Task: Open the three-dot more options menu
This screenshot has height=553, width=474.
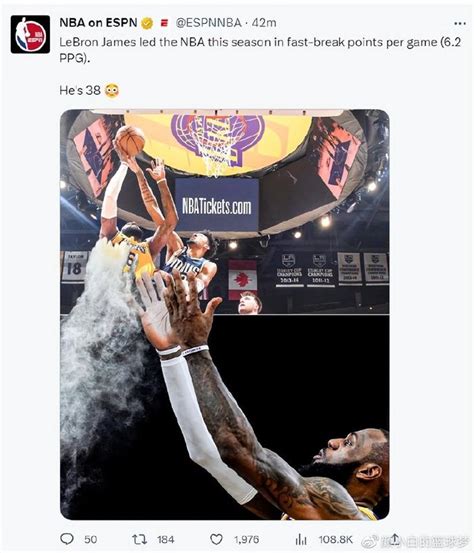Action: pyautogui.click(x=460, y=23)
